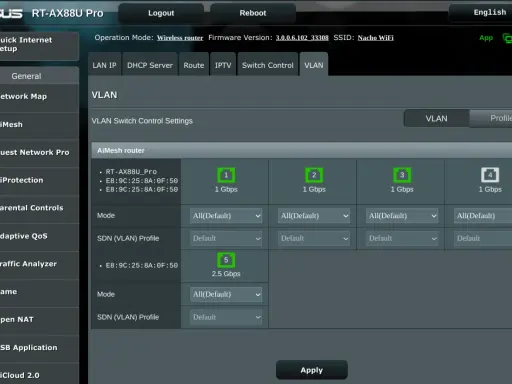Switch to the Profile view toggle

click(491, 118)
